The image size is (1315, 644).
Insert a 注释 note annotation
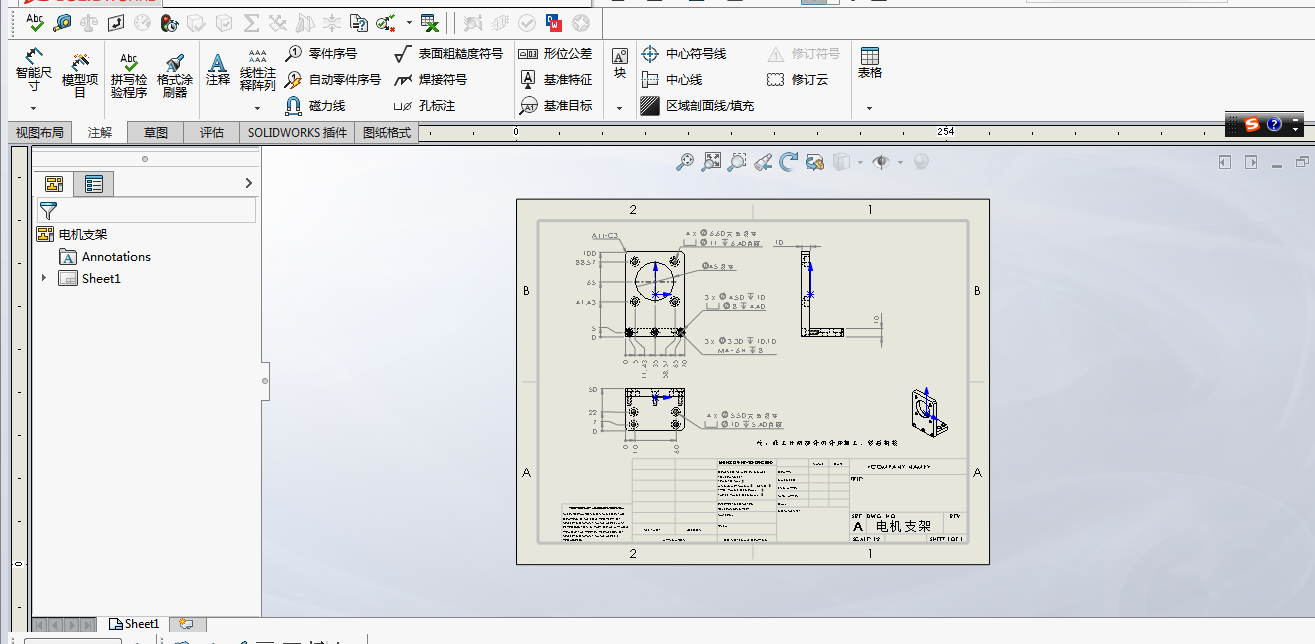pos(218,70)
